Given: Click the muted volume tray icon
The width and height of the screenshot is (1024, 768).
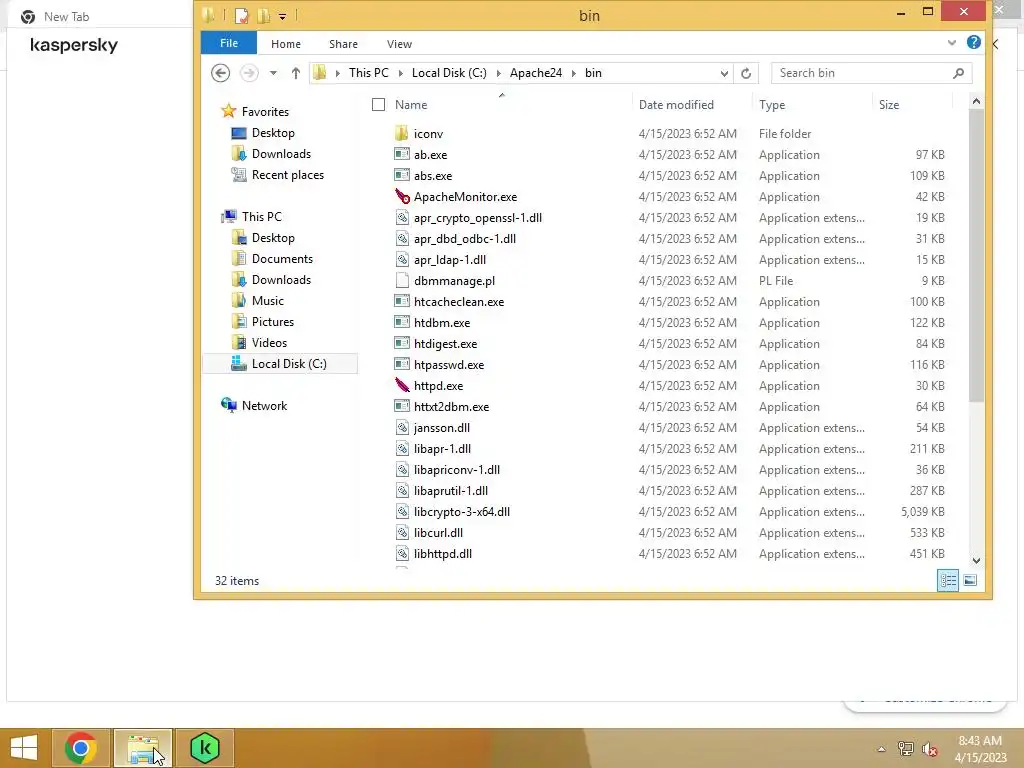Looking at the screenshot, I should [x=930, y=749].
